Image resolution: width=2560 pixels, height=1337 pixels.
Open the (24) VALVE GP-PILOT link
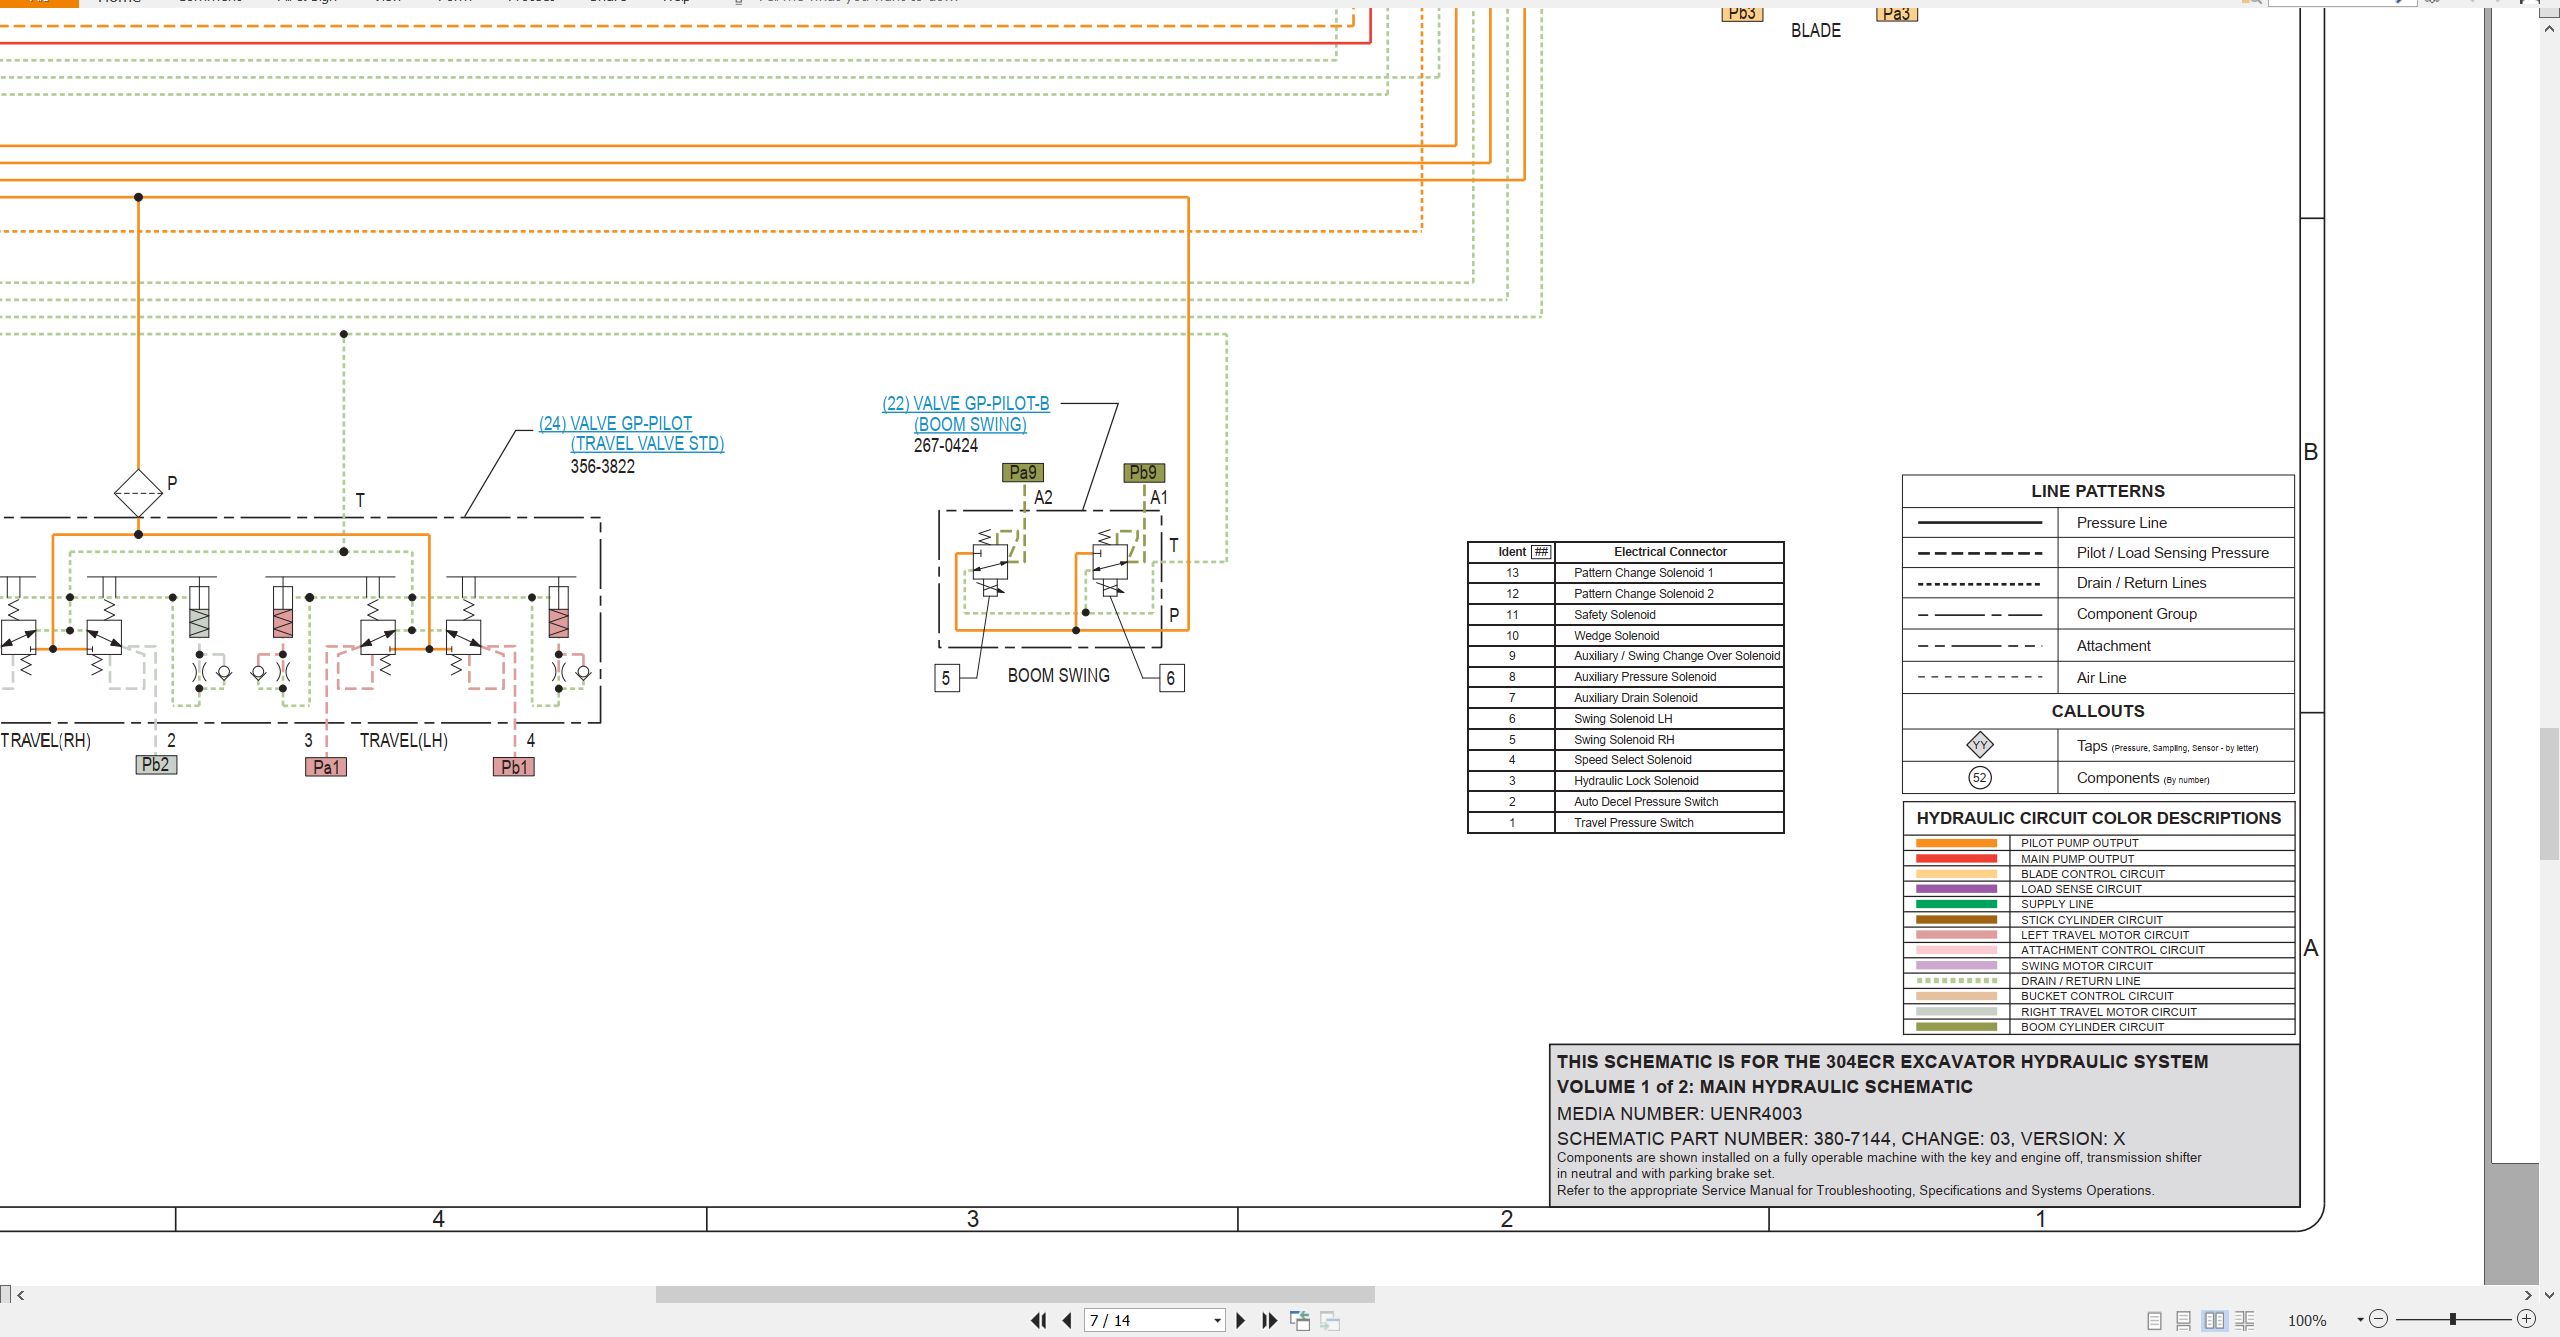click(615, 423)
